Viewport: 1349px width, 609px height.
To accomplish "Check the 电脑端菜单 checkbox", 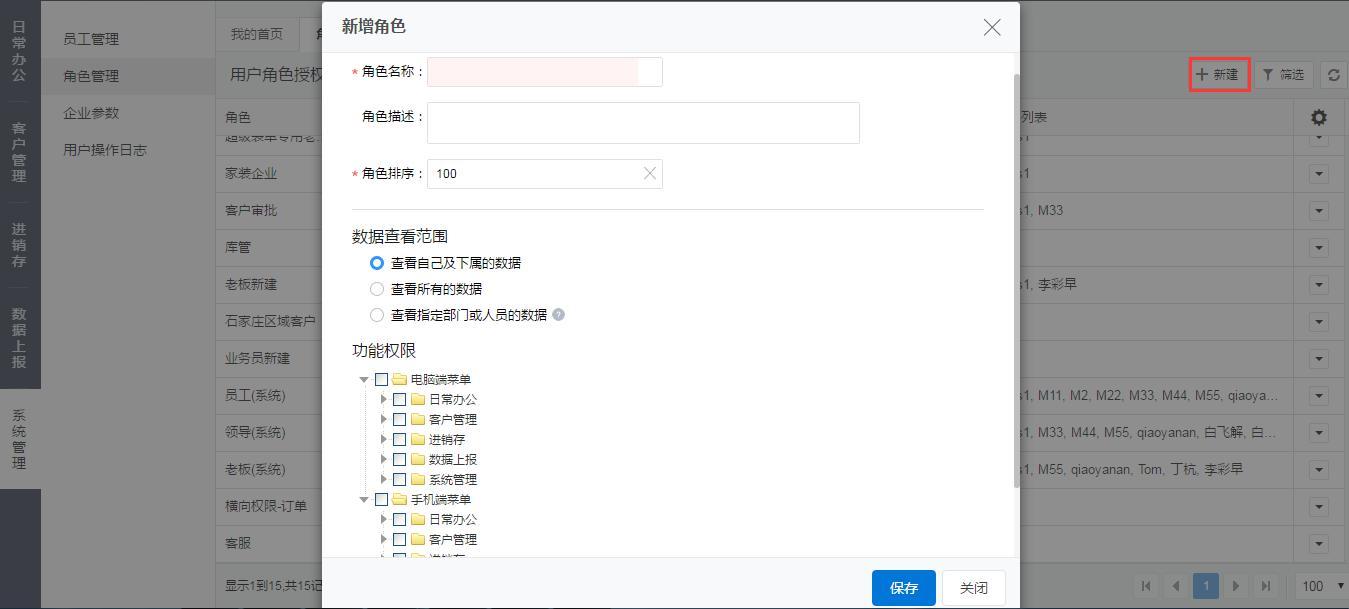I will point(381,380).
